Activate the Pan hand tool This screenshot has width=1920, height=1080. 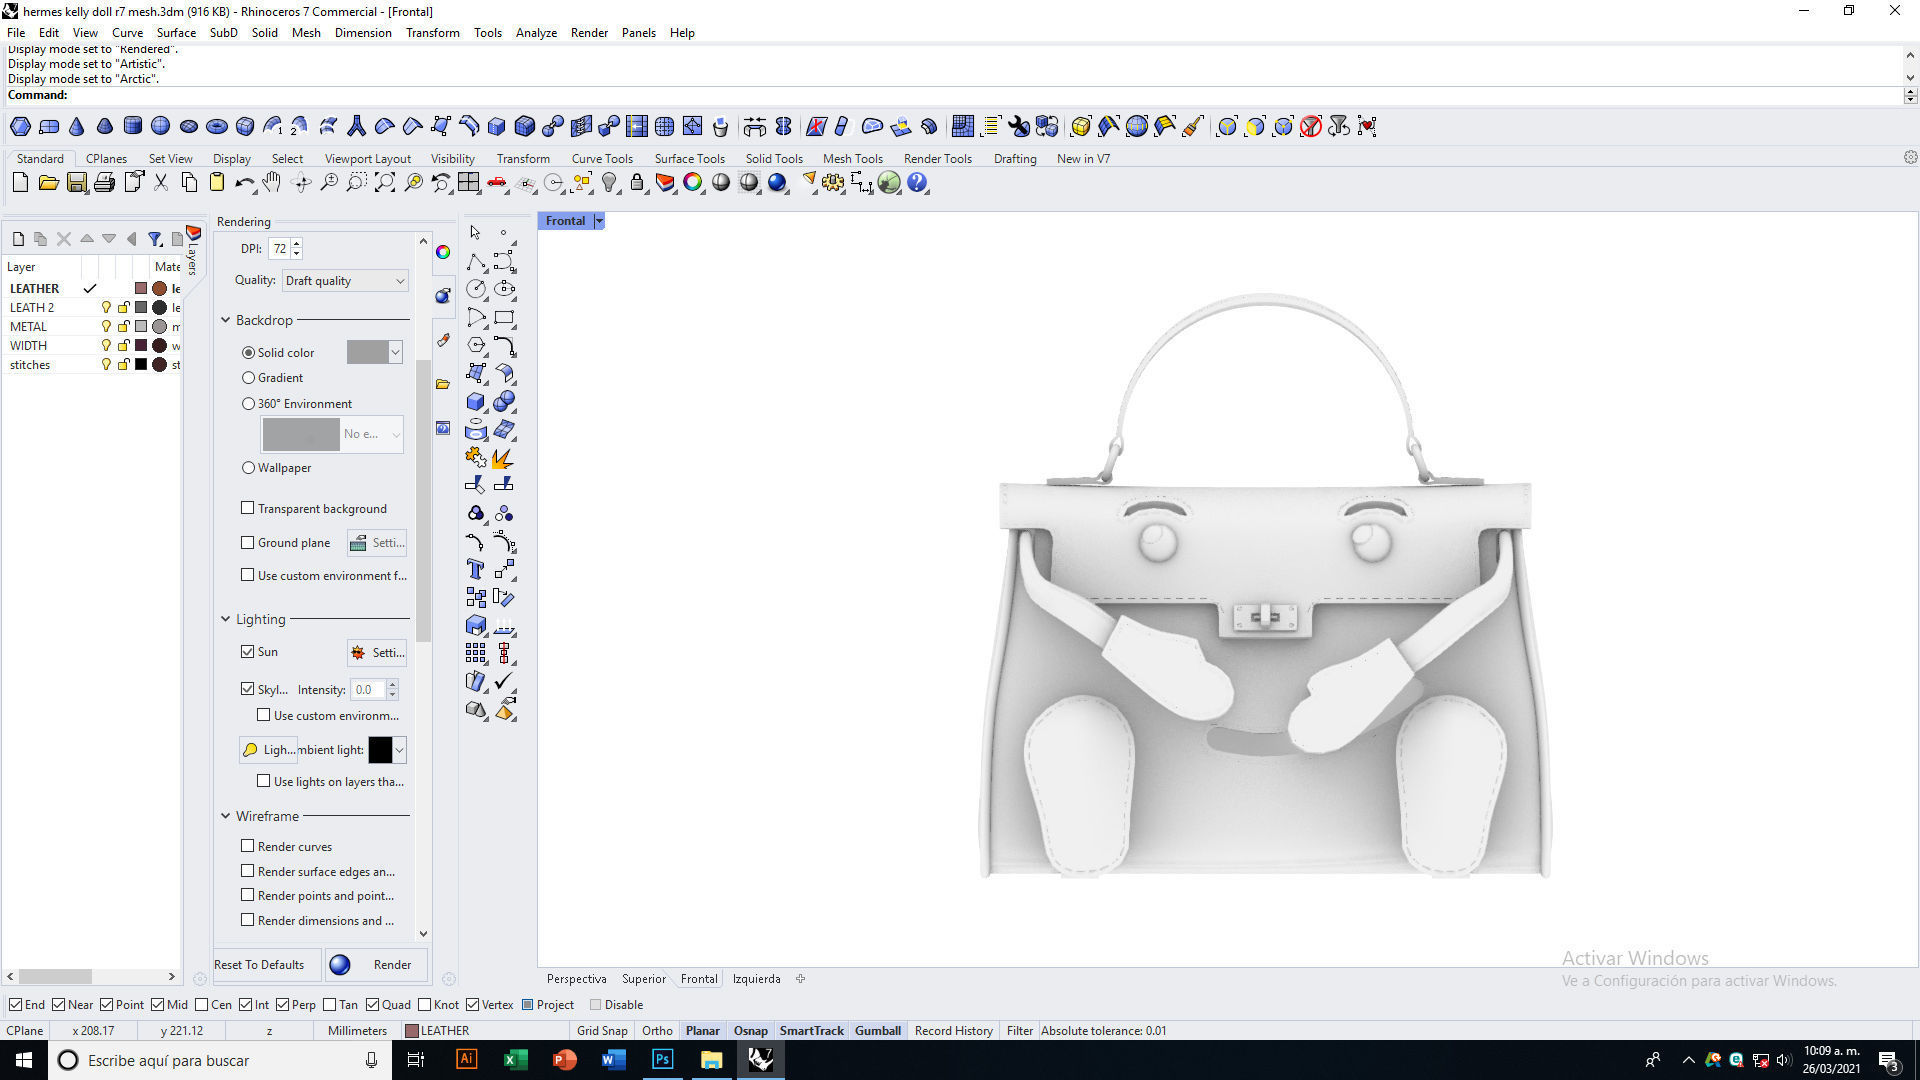(x=272, y=183)
